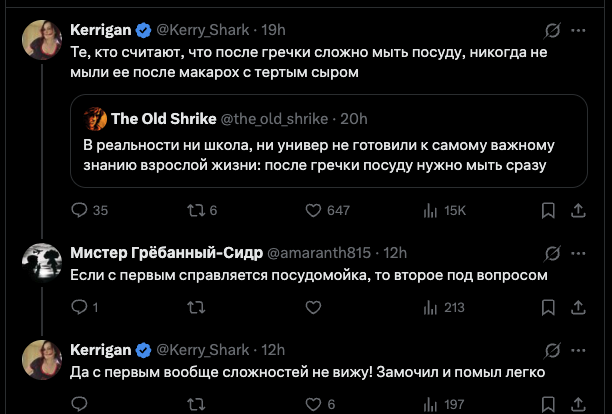Share Kerrigan's tweet about макароны с тертым сыром

[578, 211]
